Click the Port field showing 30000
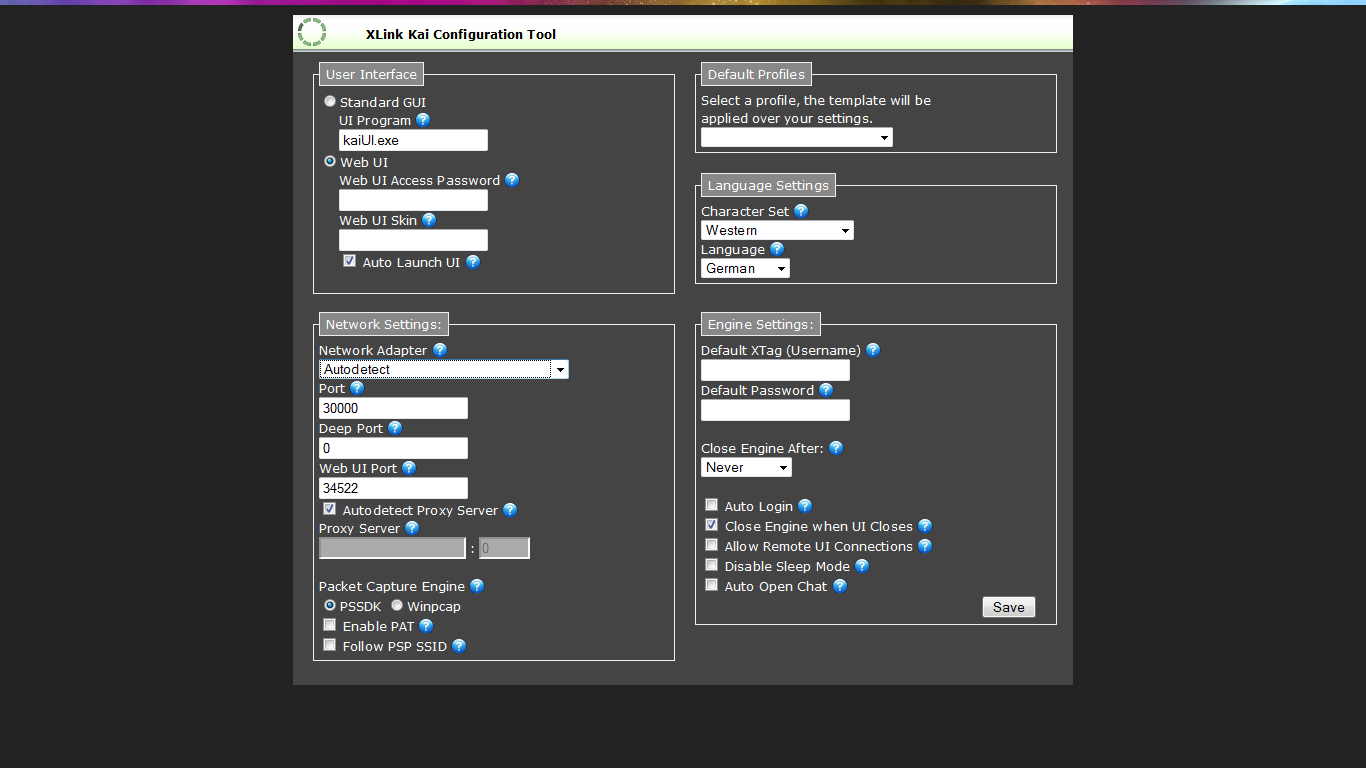Screen dimensions: 1366x768 point(393,408)
